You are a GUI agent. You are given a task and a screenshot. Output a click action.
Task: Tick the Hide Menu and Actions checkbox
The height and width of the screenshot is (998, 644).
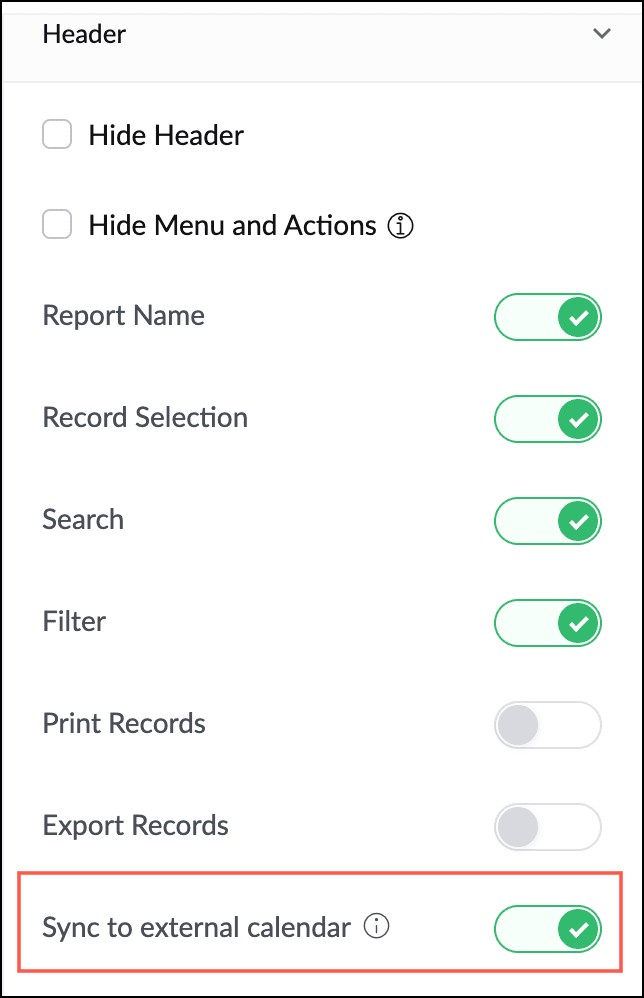pos(57,225)
